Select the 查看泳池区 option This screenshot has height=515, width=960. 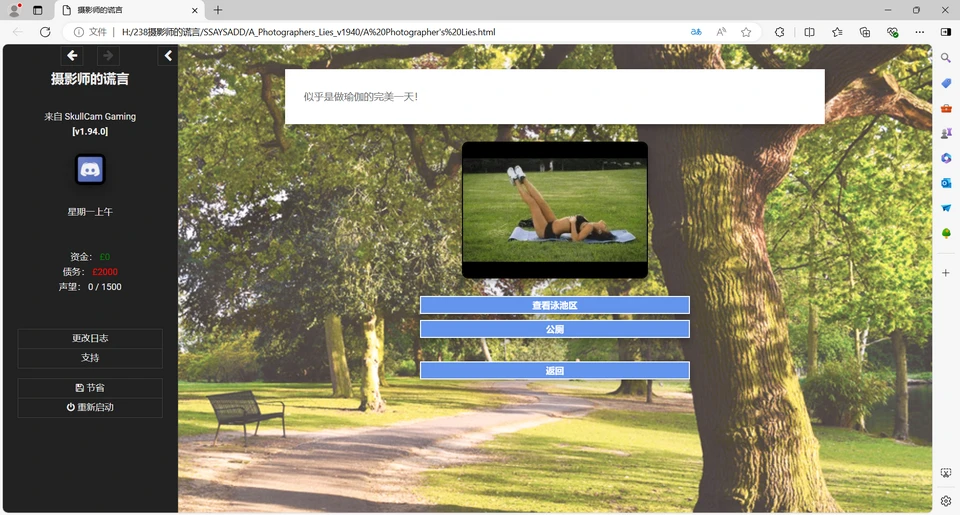point(555,305)
